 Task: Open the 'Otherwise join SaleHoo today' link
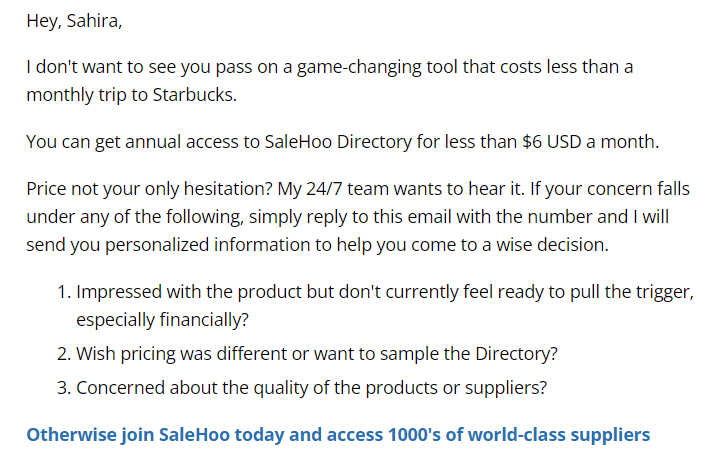tap(338, 434)
